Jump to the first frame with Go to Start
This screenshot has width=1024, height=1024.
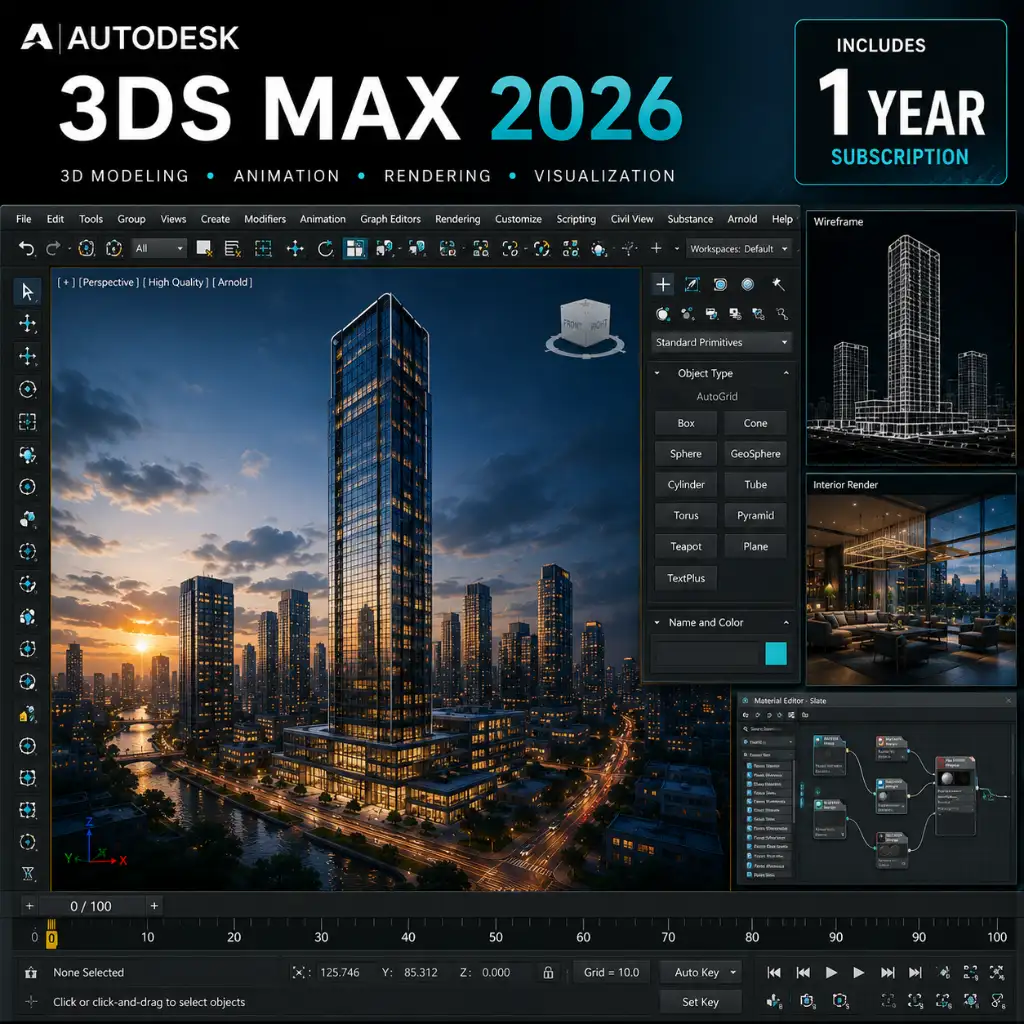click(x=774, y=972)
